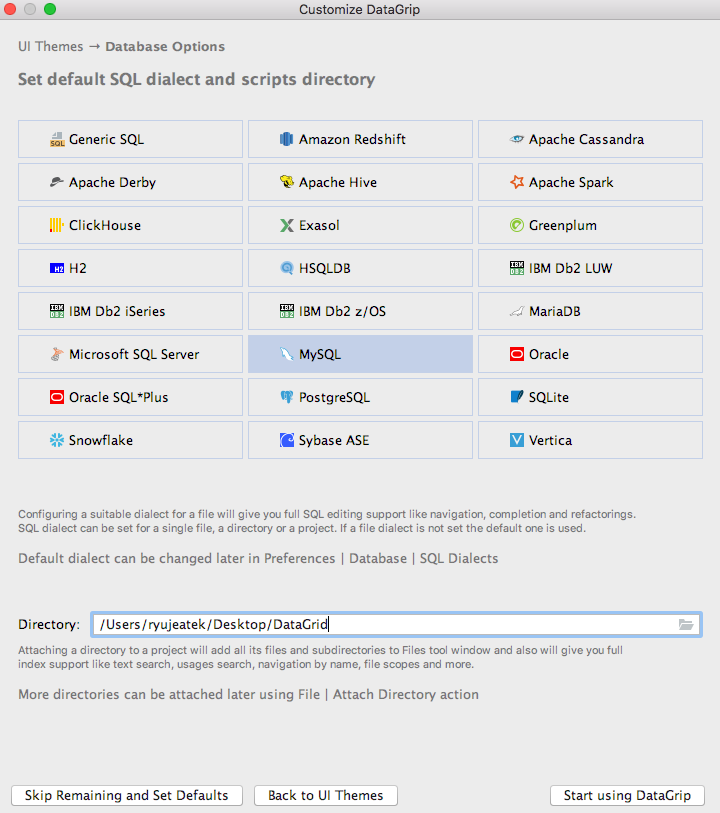Click the Snowflake logo icon
Image resolution: width=720 pixels, height=813 pixels.
(x=57, y=441)
